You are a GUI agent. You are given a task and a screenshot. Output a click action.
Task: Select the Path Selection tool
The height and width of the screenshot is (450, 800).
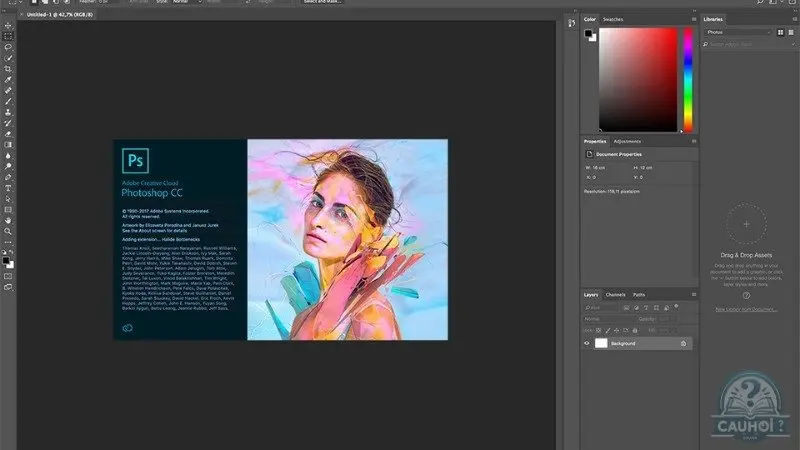(8, 199)
